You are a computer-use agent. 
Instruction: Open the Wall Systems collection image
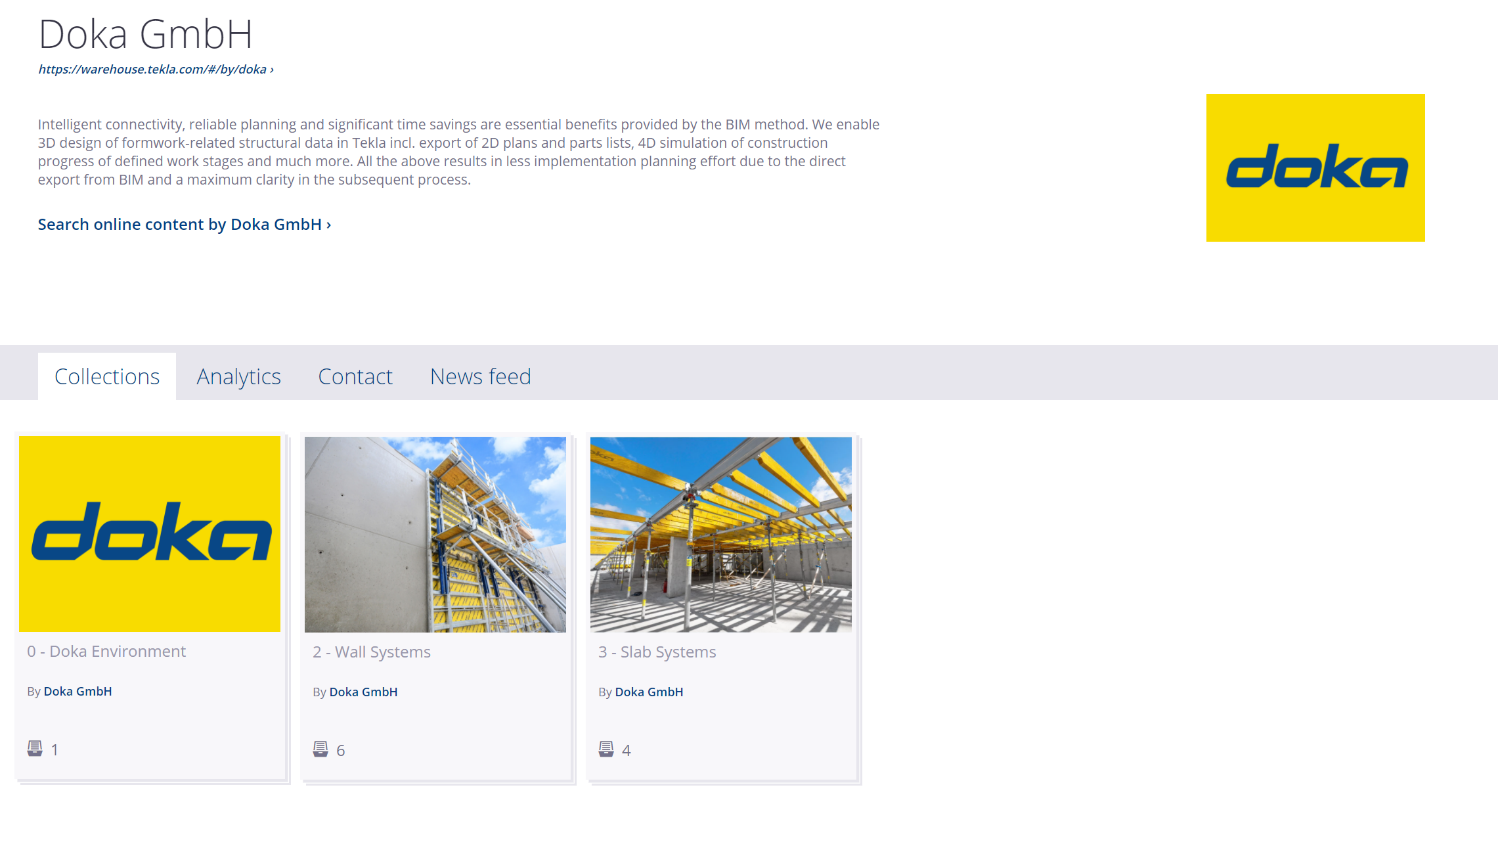tap(435, 534)
